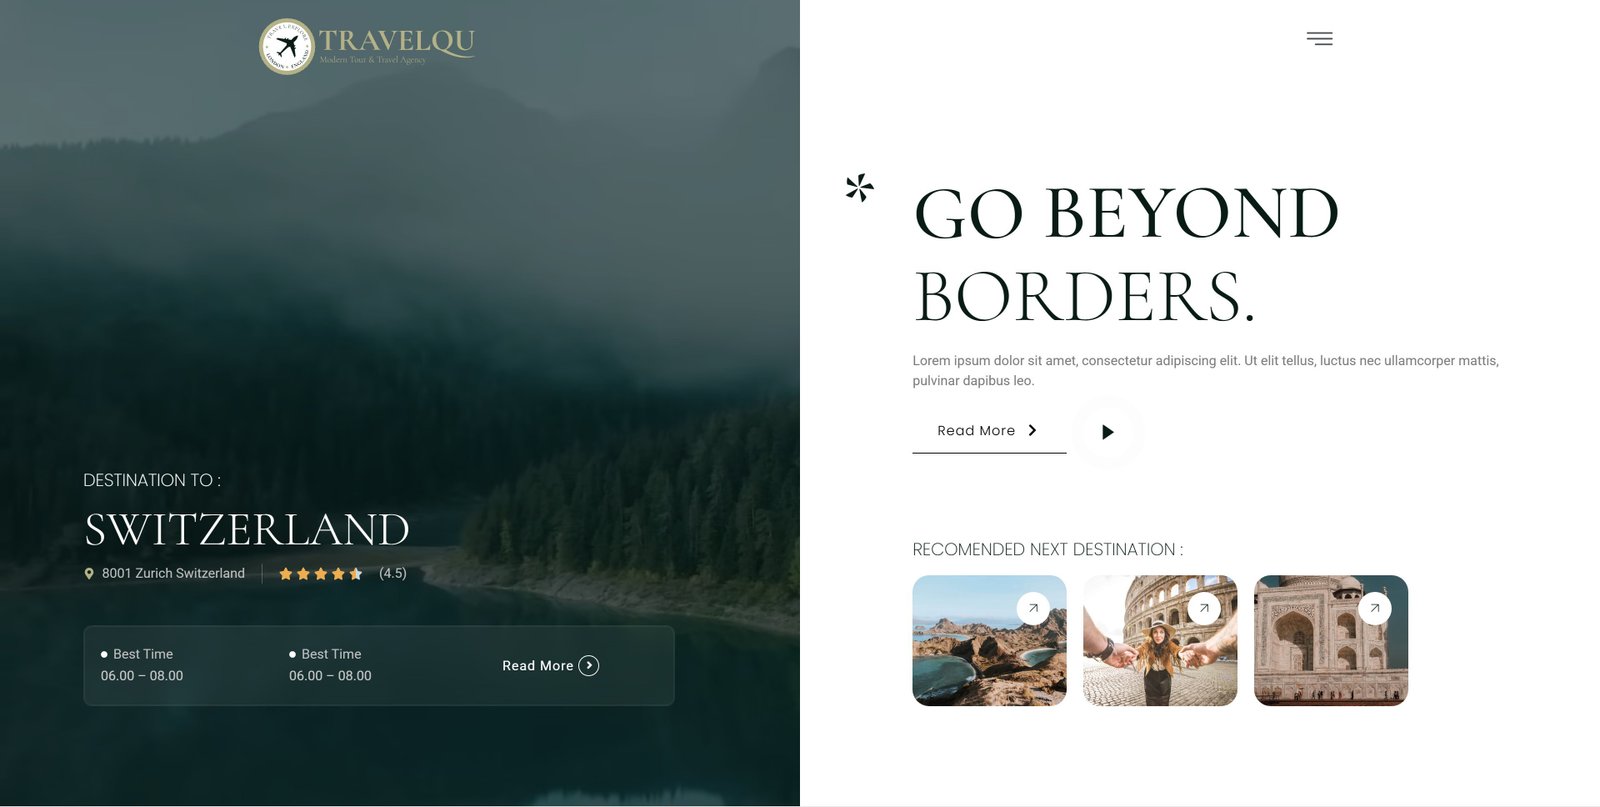Click the circled arrow icon in the Switzerland card

click(x=589, y=666)
